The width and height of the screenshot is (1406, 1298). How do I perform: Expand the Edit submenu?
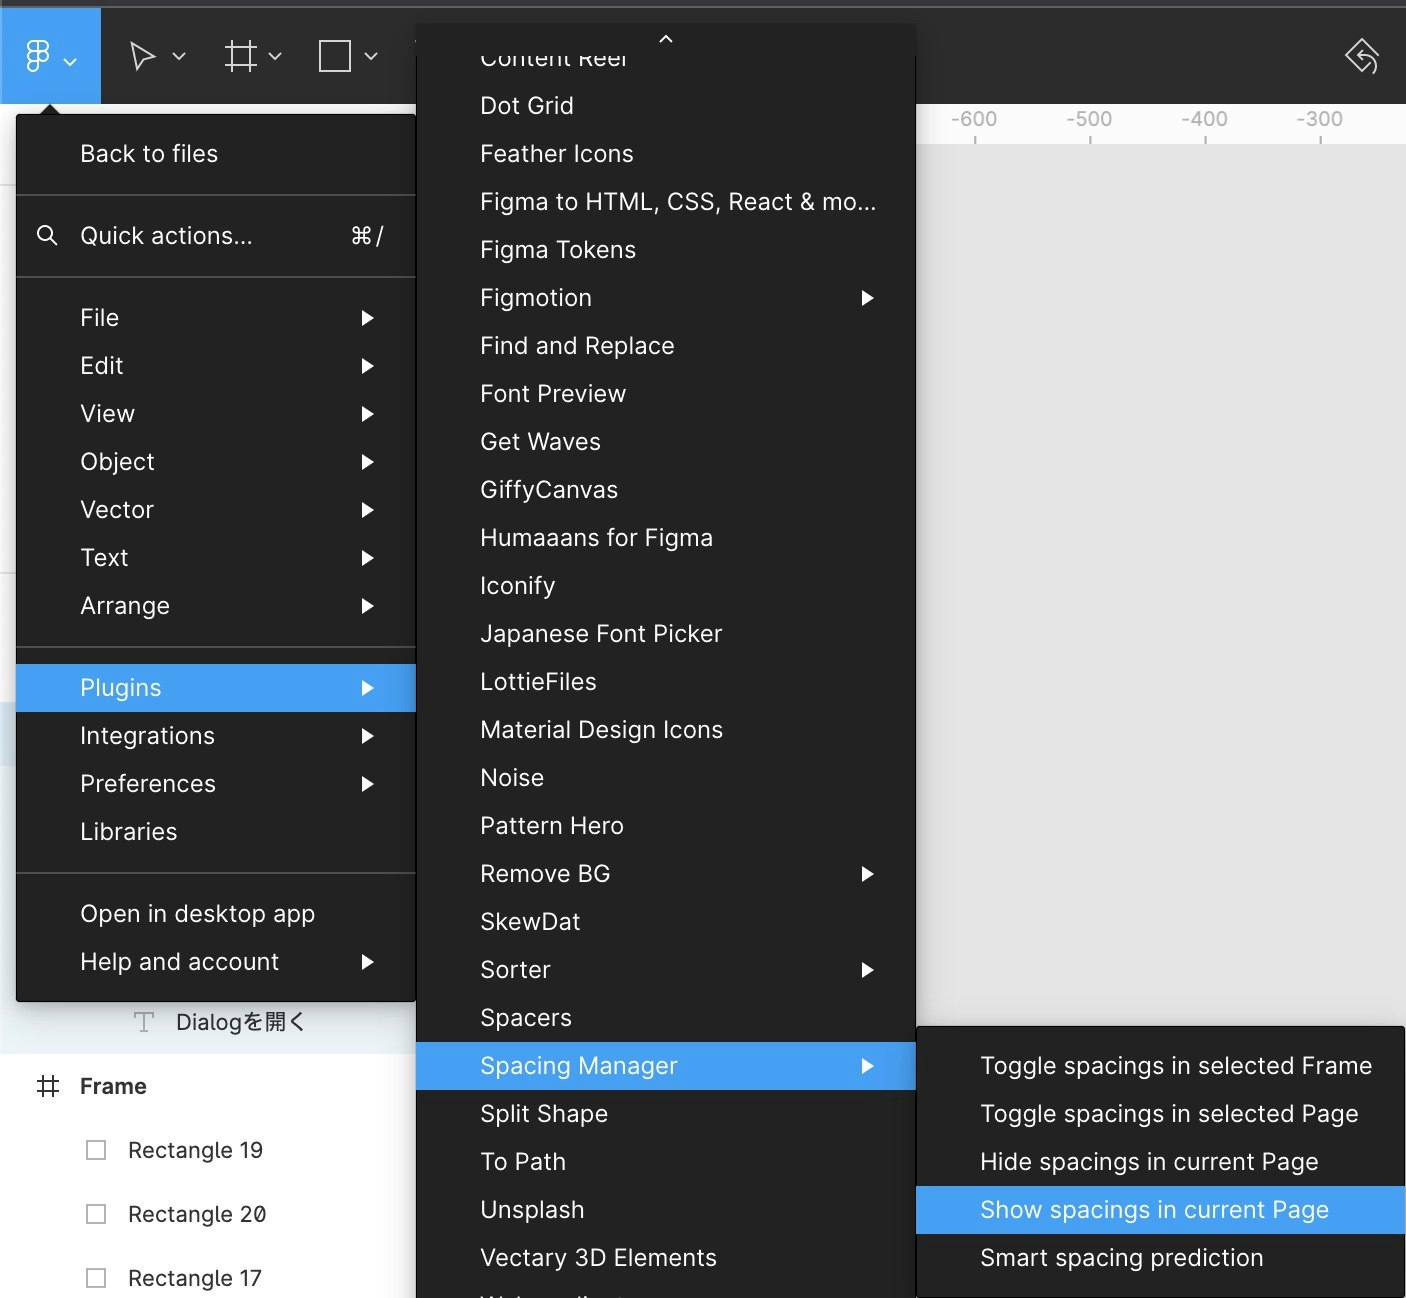click(216, 366)
